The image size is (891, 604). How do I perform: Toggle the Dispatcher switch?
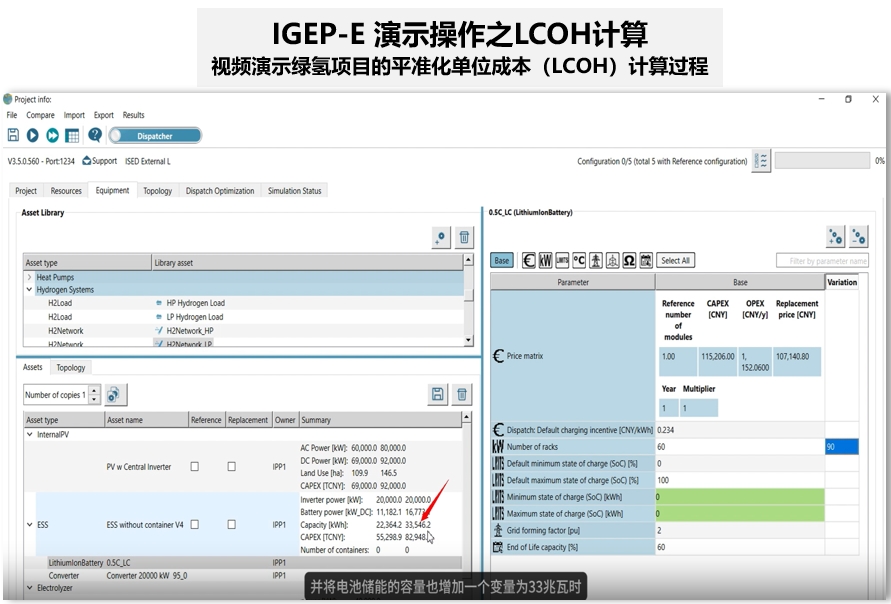click(155, 136)
